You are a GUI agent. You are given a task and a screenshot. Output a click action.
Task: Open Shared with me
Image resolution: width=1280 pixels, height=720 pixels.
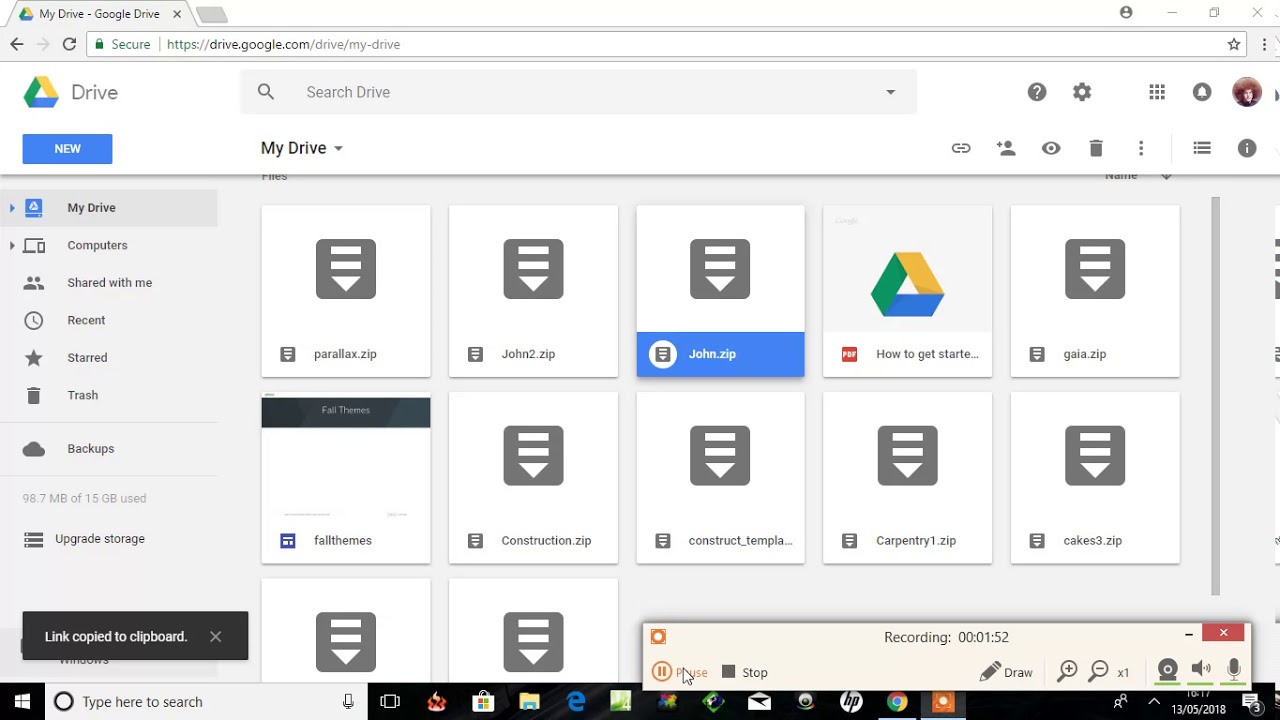coord(109,283)
